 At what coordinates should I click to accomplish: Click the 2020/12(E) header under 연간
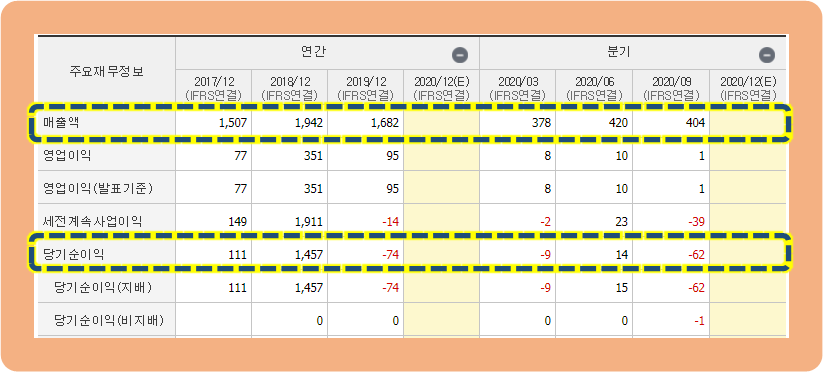point(441,87)
